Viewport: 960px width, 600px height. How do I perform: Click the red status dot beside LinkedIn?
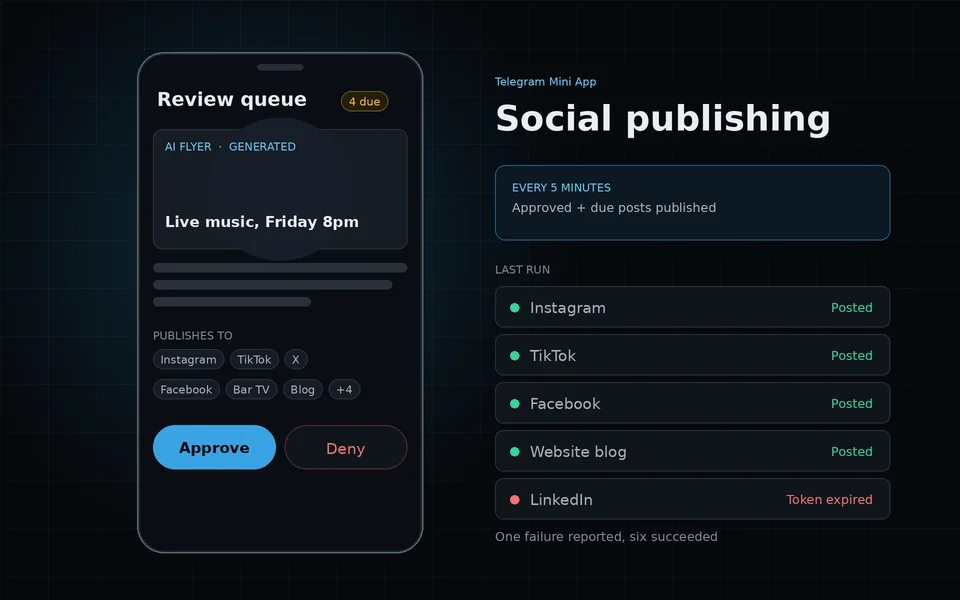point(515,500)
